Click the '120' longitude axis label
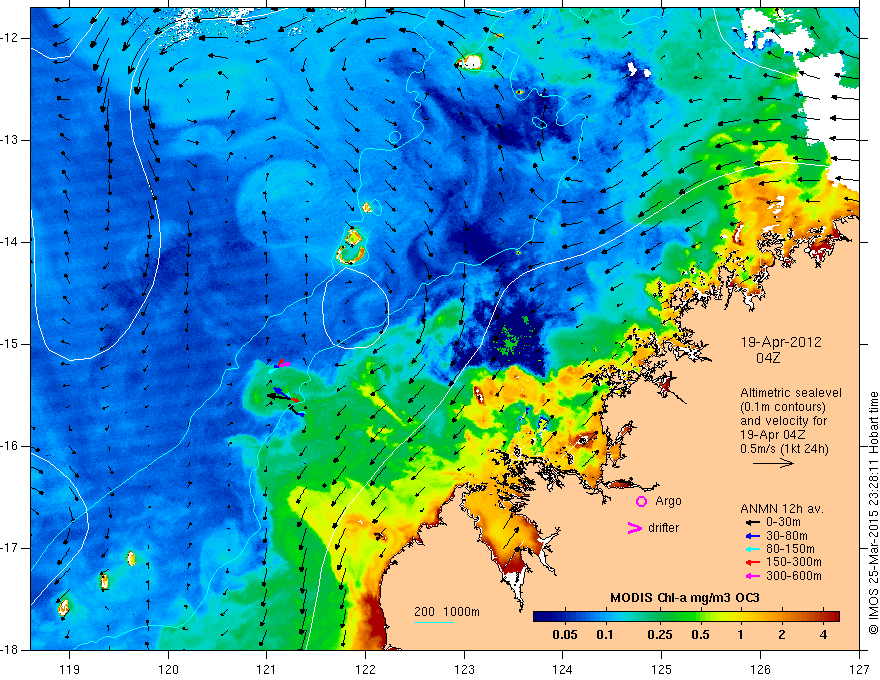 click(168, 669)
